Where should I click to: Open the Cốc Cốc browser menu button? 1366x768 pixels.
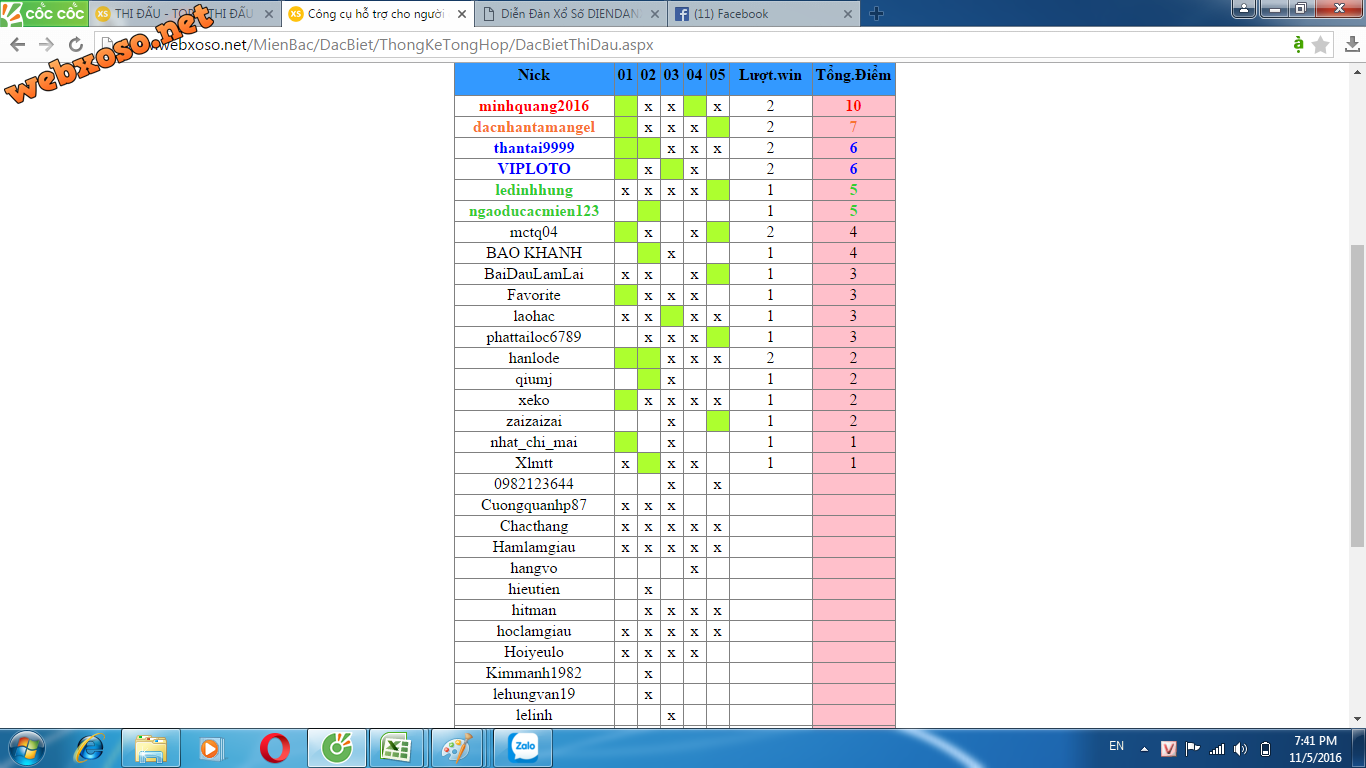pos(43,13)
